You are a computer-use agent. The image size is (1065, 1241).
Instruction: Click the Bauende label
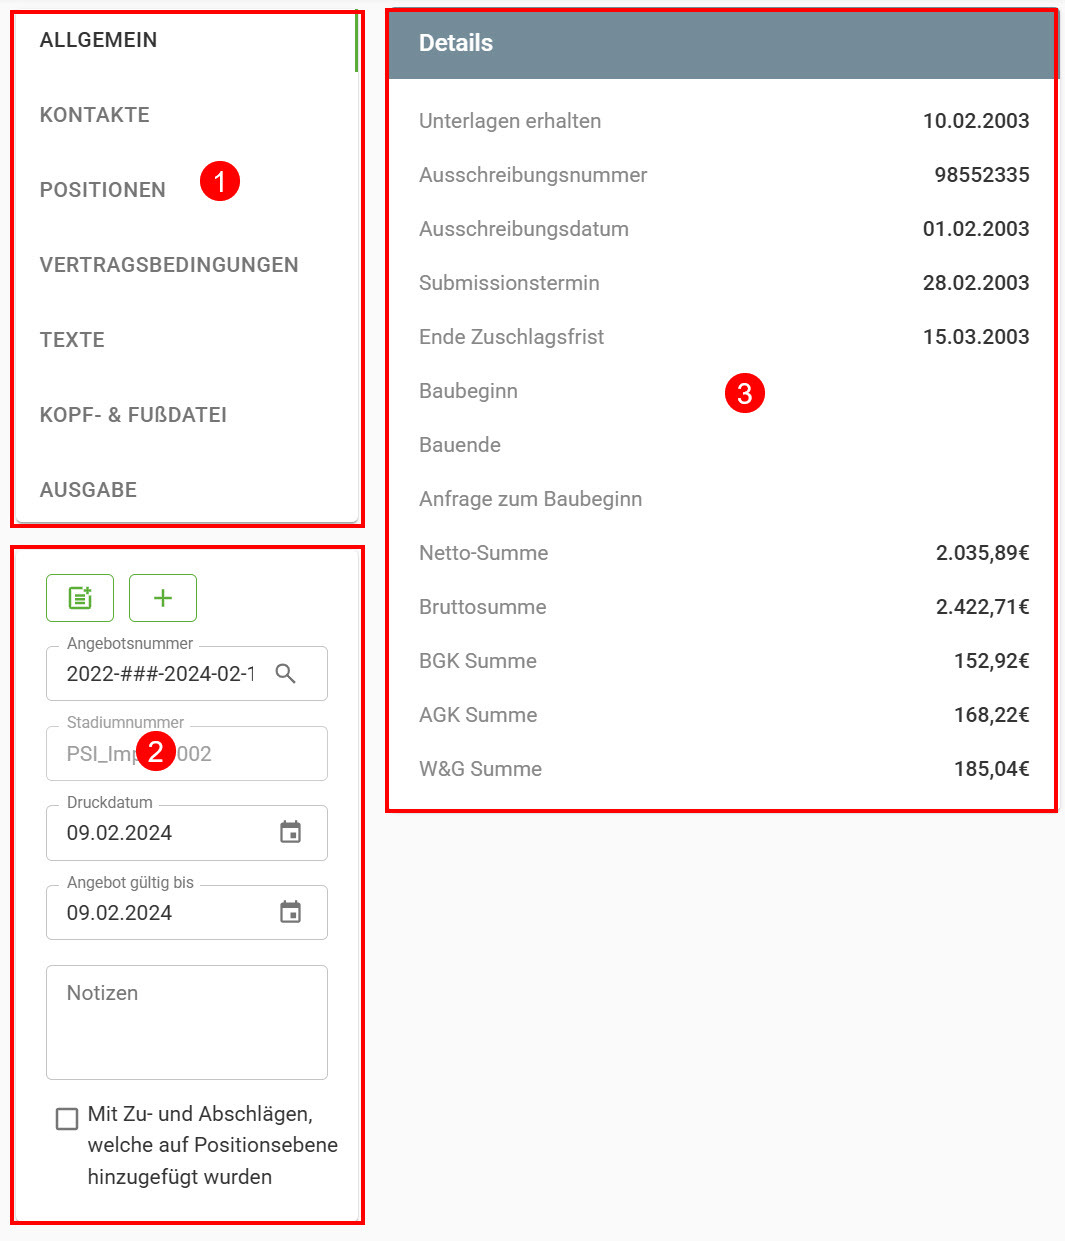click(x=460, y=445)
